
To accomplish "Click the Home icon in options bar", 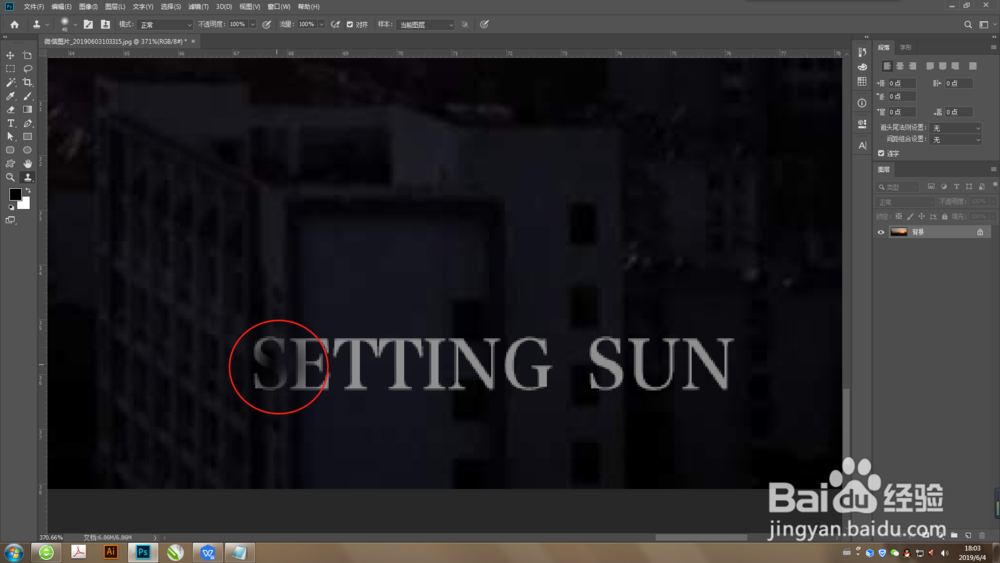I will (14, 24).
